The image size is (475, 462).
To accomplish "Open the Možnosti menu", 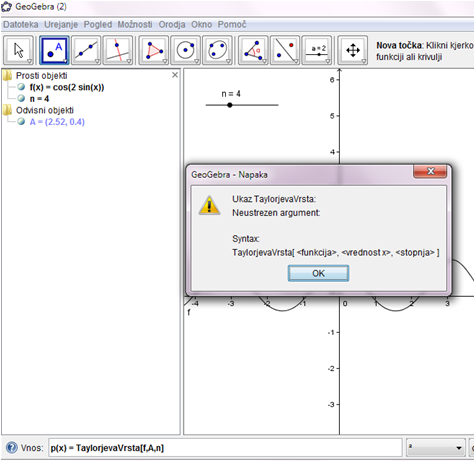I will coord(135,24).
